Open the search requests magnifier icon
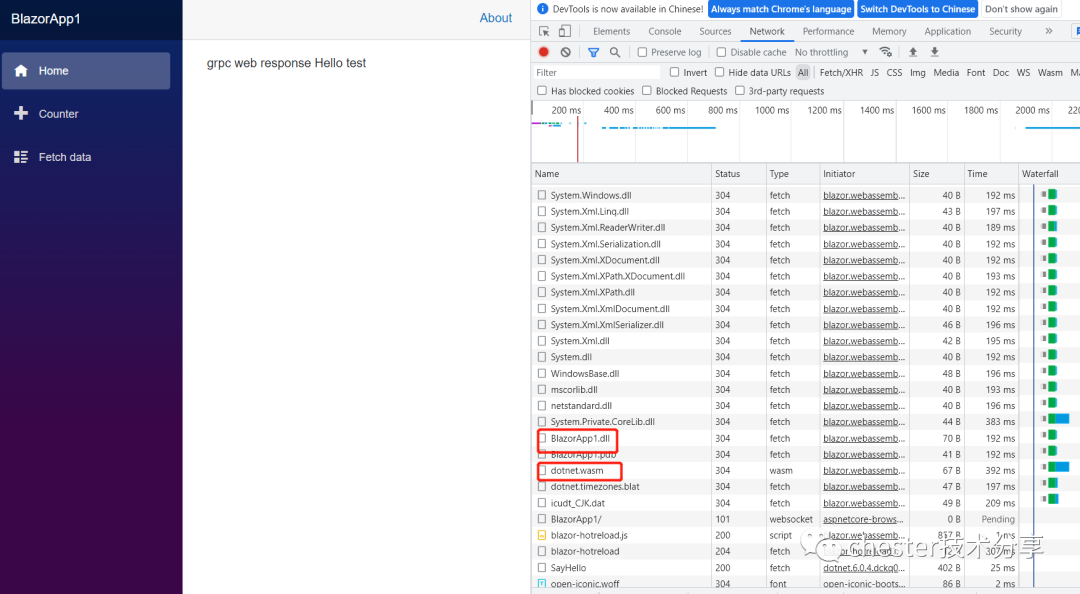This screenshot has height=594, width=1080. [613, 52]
